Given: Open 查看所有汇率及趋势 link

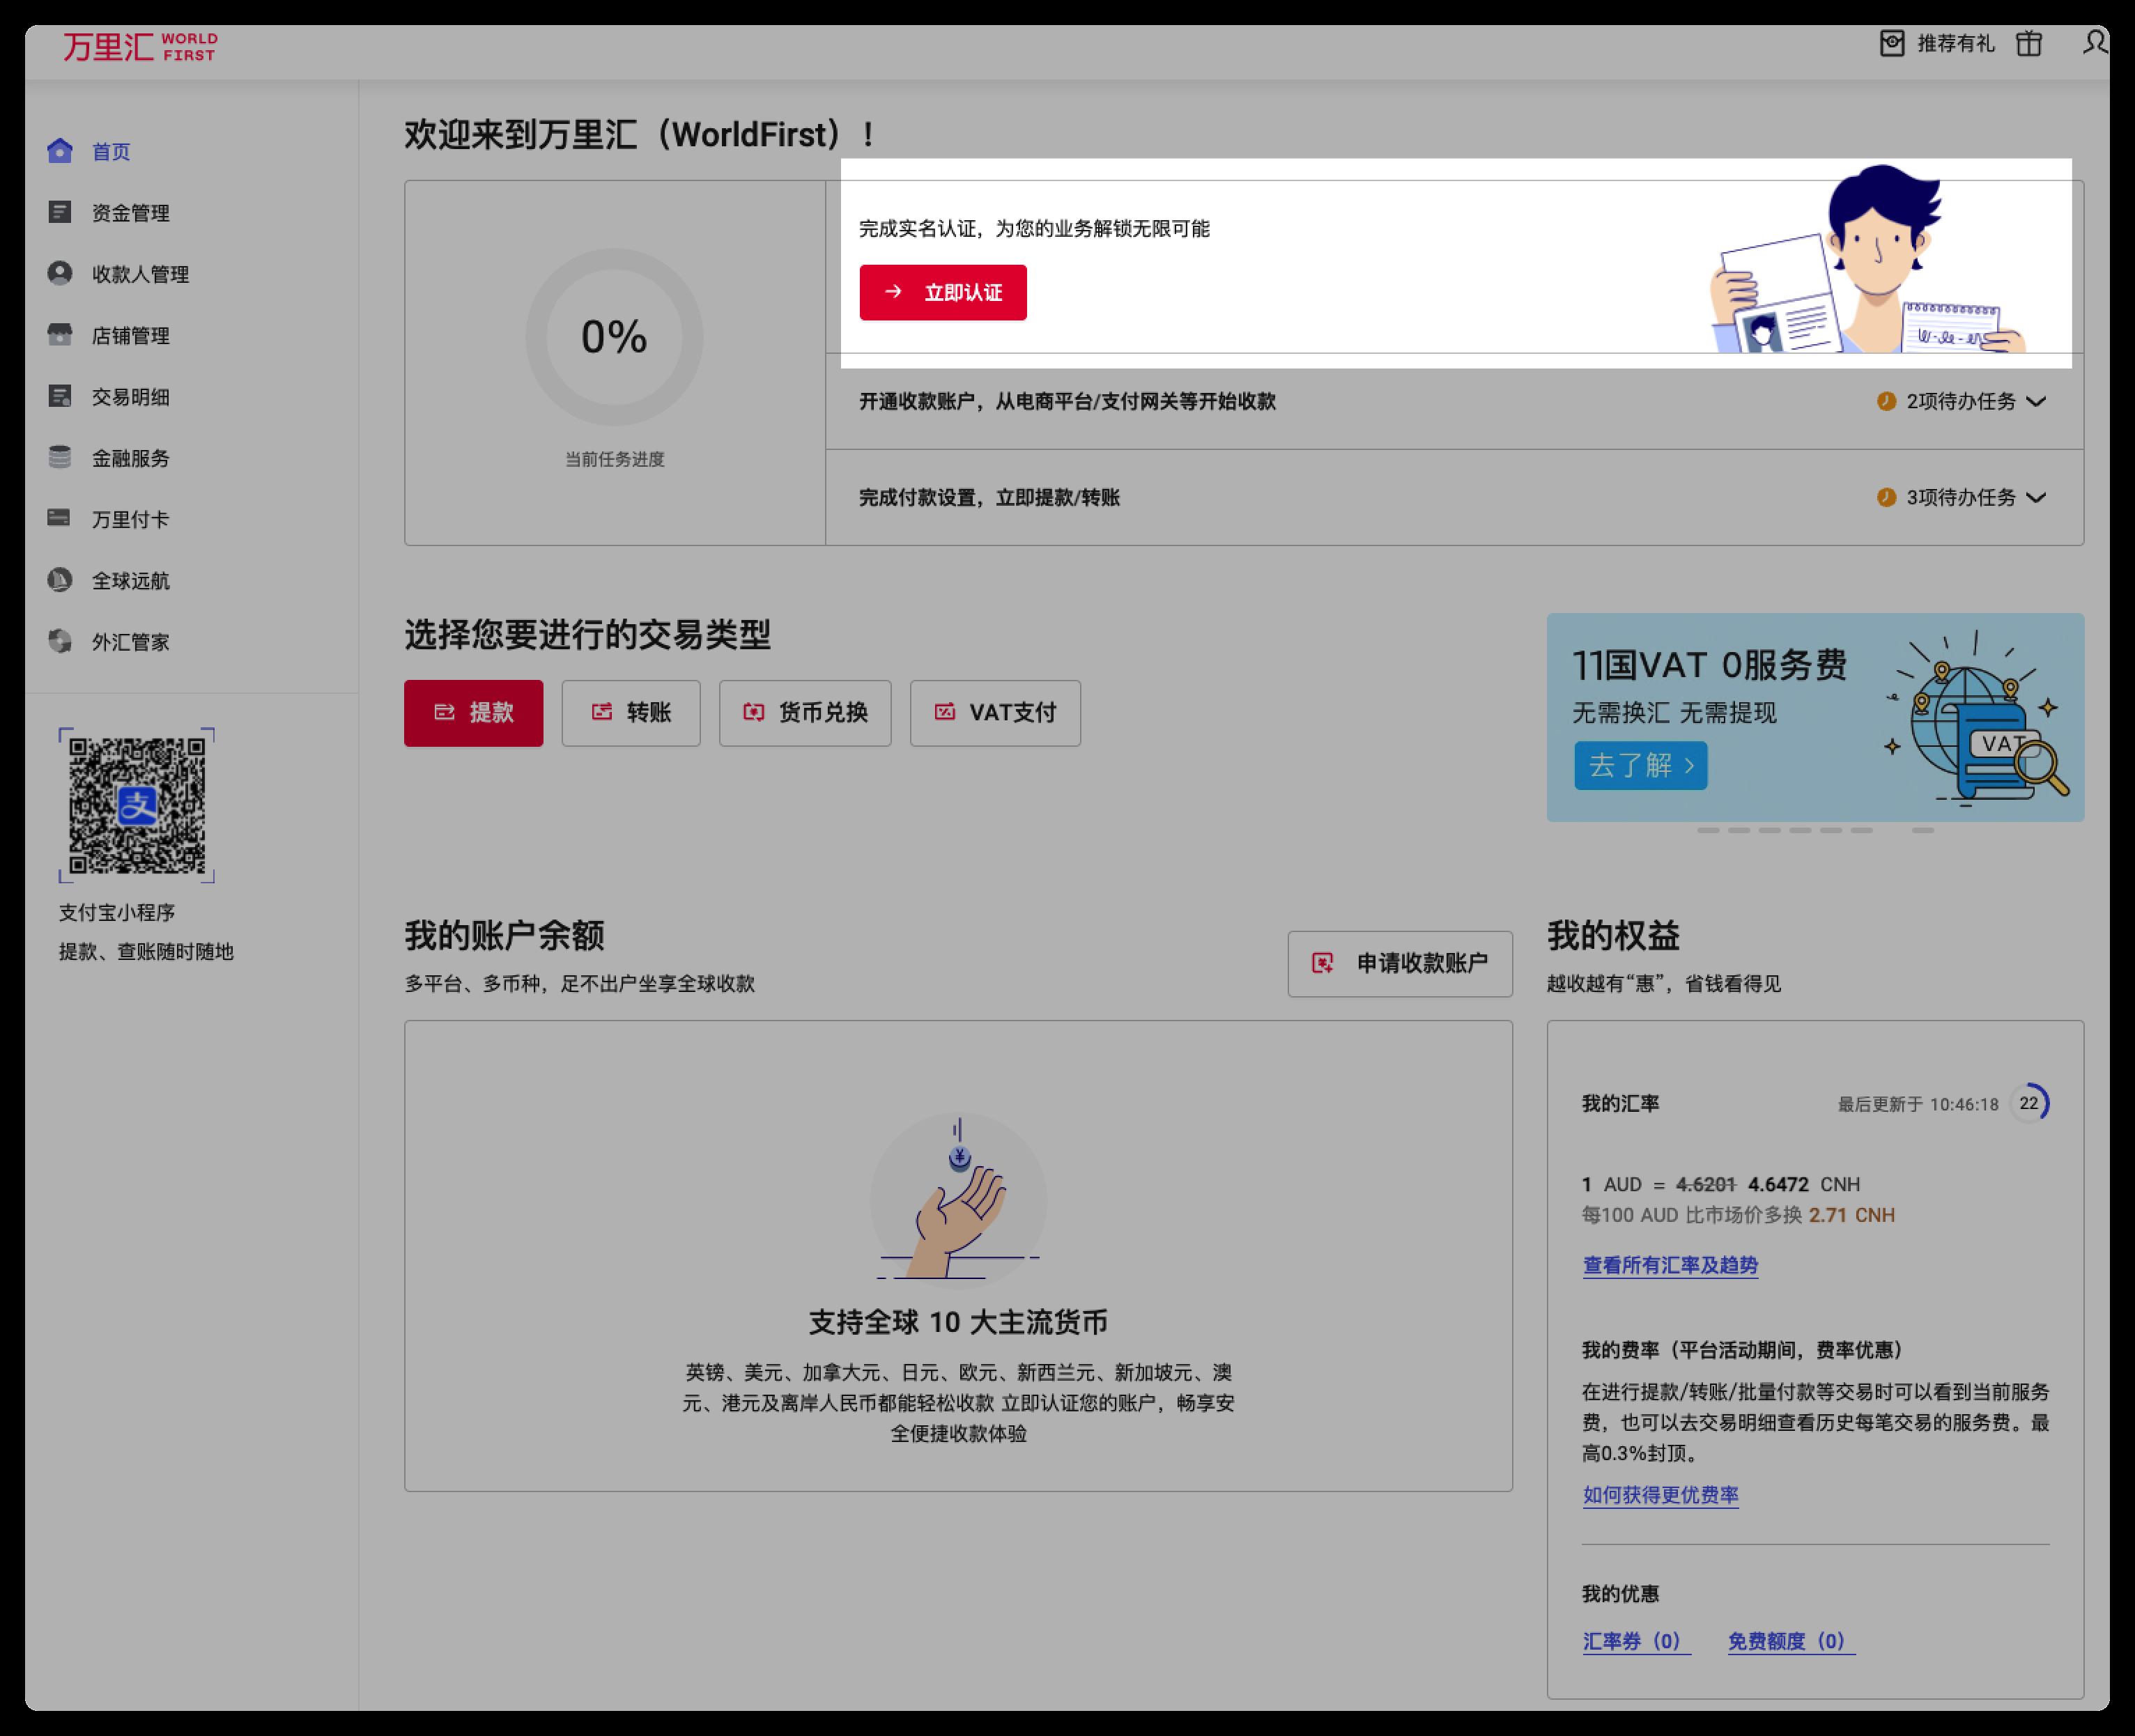Looking at the screenshot, I should coord(1670,1265).
